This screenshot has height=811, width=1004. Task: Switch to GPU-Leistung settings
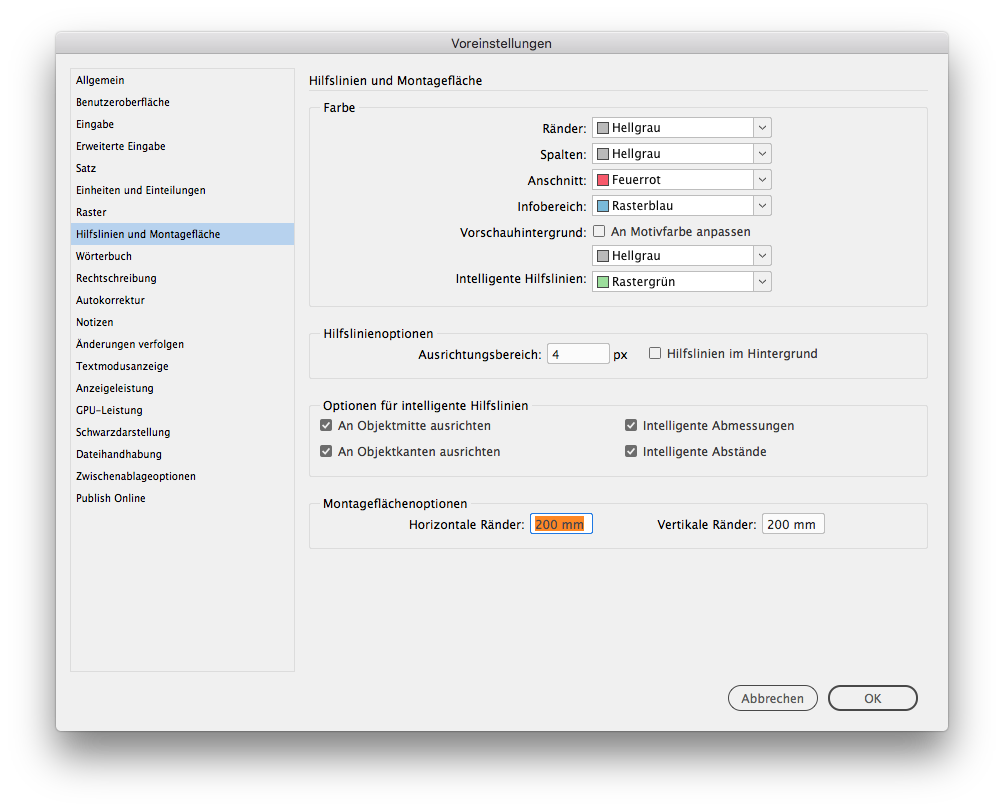pos(109,410)
